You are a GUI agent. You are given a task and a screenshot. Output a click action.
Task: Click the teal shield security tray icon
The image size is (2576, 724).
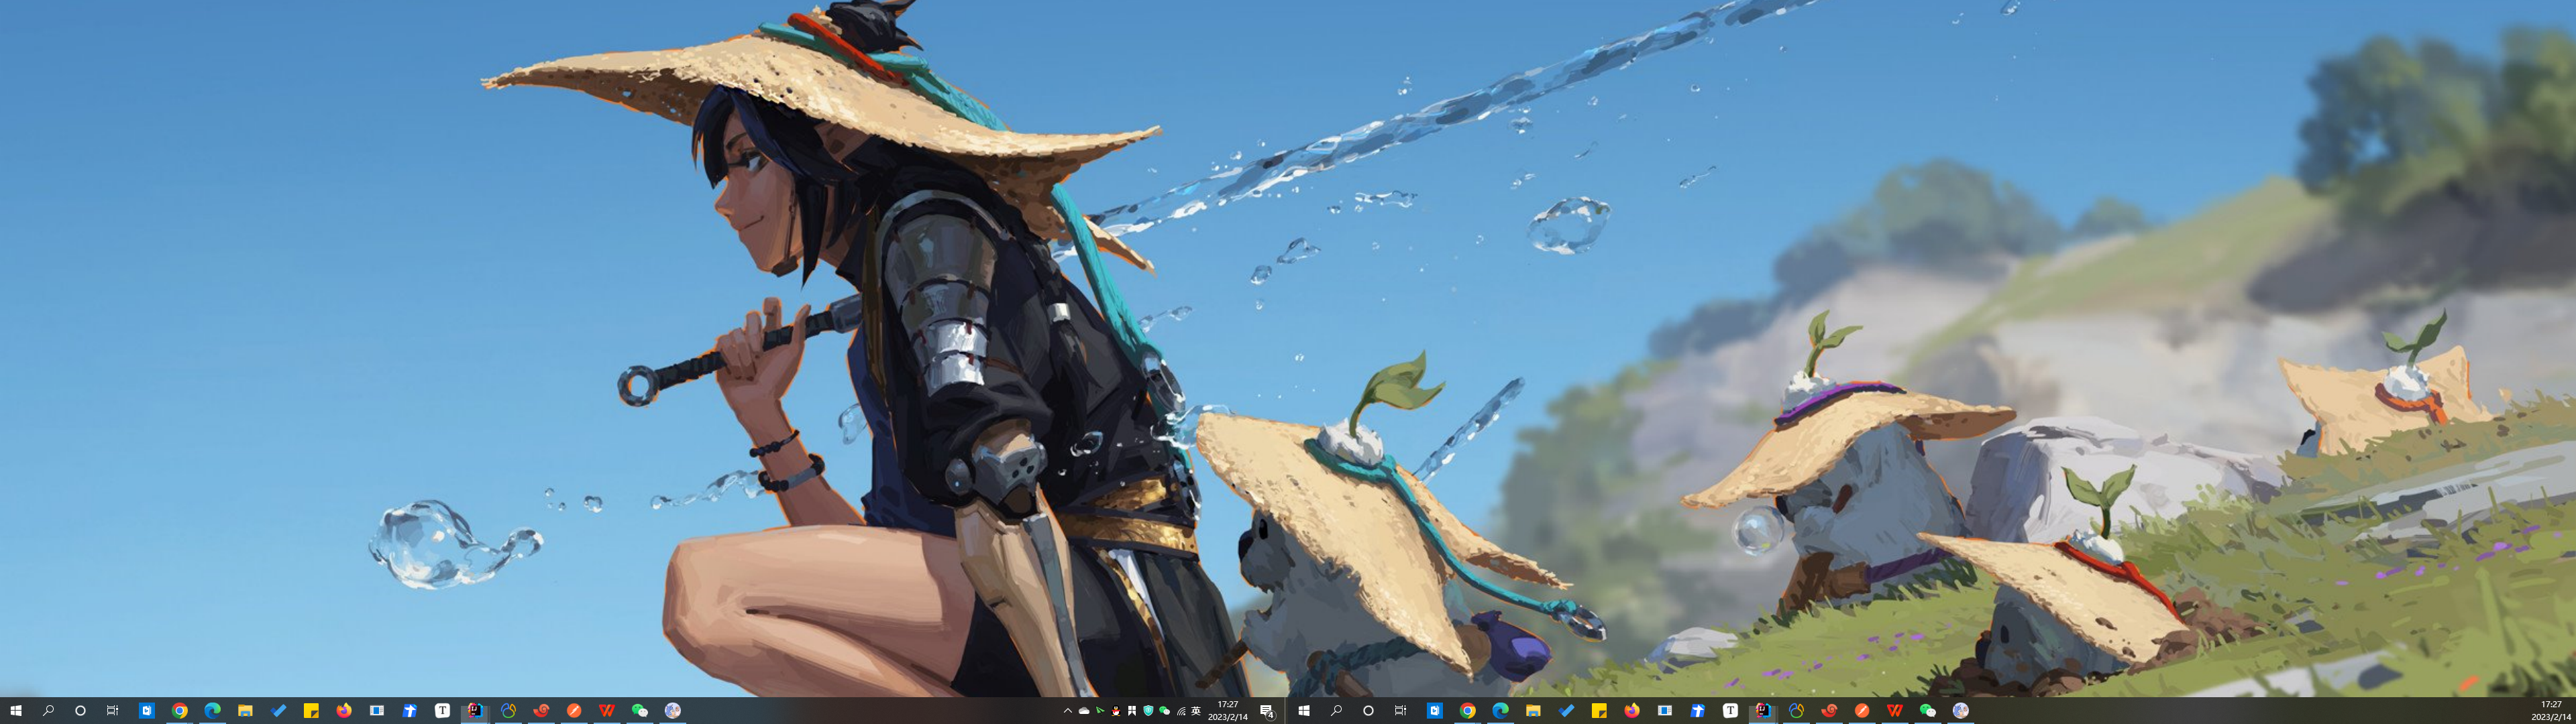click(x=1149, y=711)
